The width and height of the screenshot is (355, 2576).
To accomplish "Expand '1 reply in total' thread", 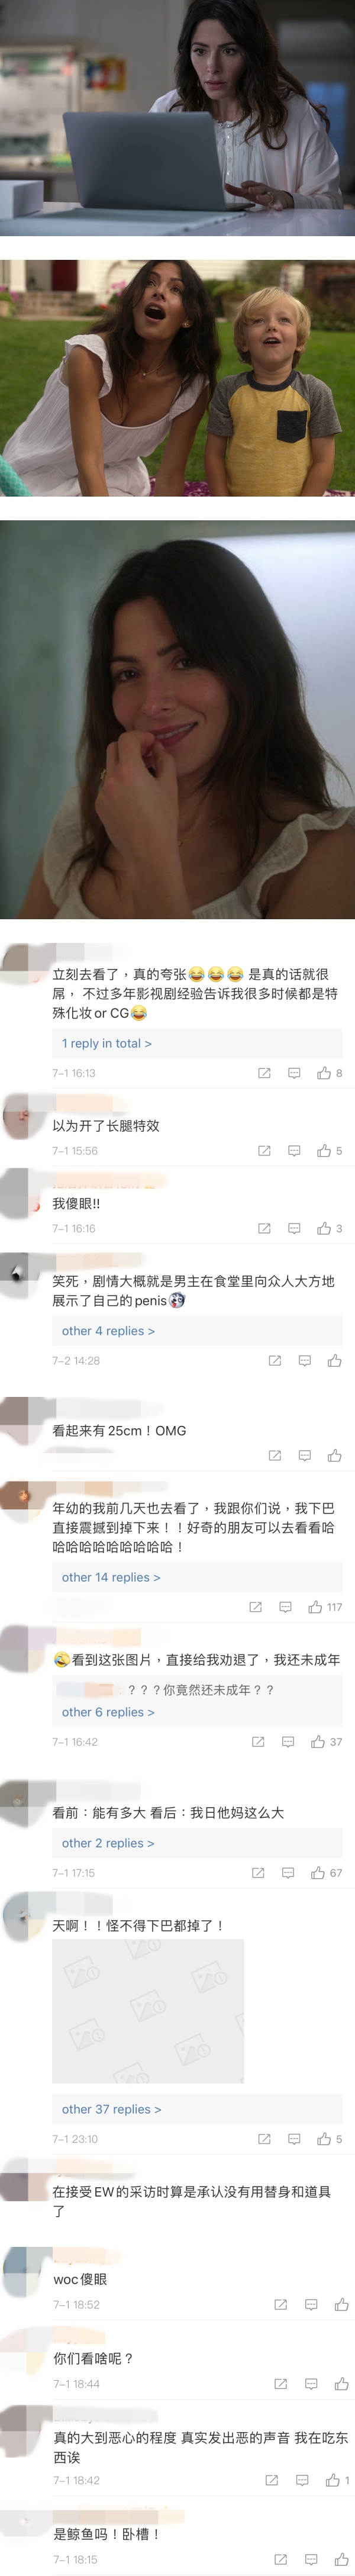I will pyautogui.click(x=107, y=1043).
